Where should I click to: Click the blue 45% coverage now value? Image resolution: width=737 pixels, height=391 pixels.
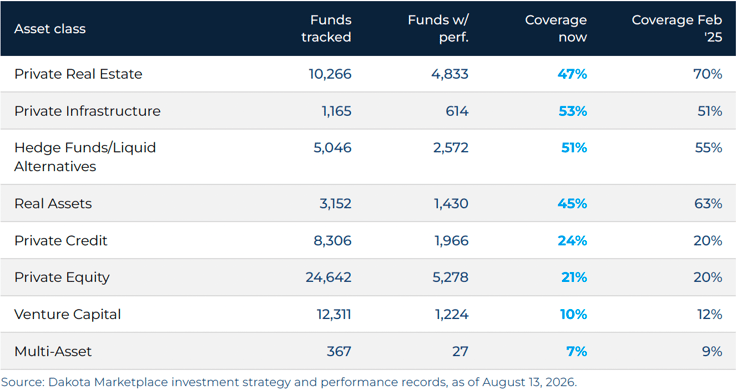pyautogui.click(x=572, y=203)
